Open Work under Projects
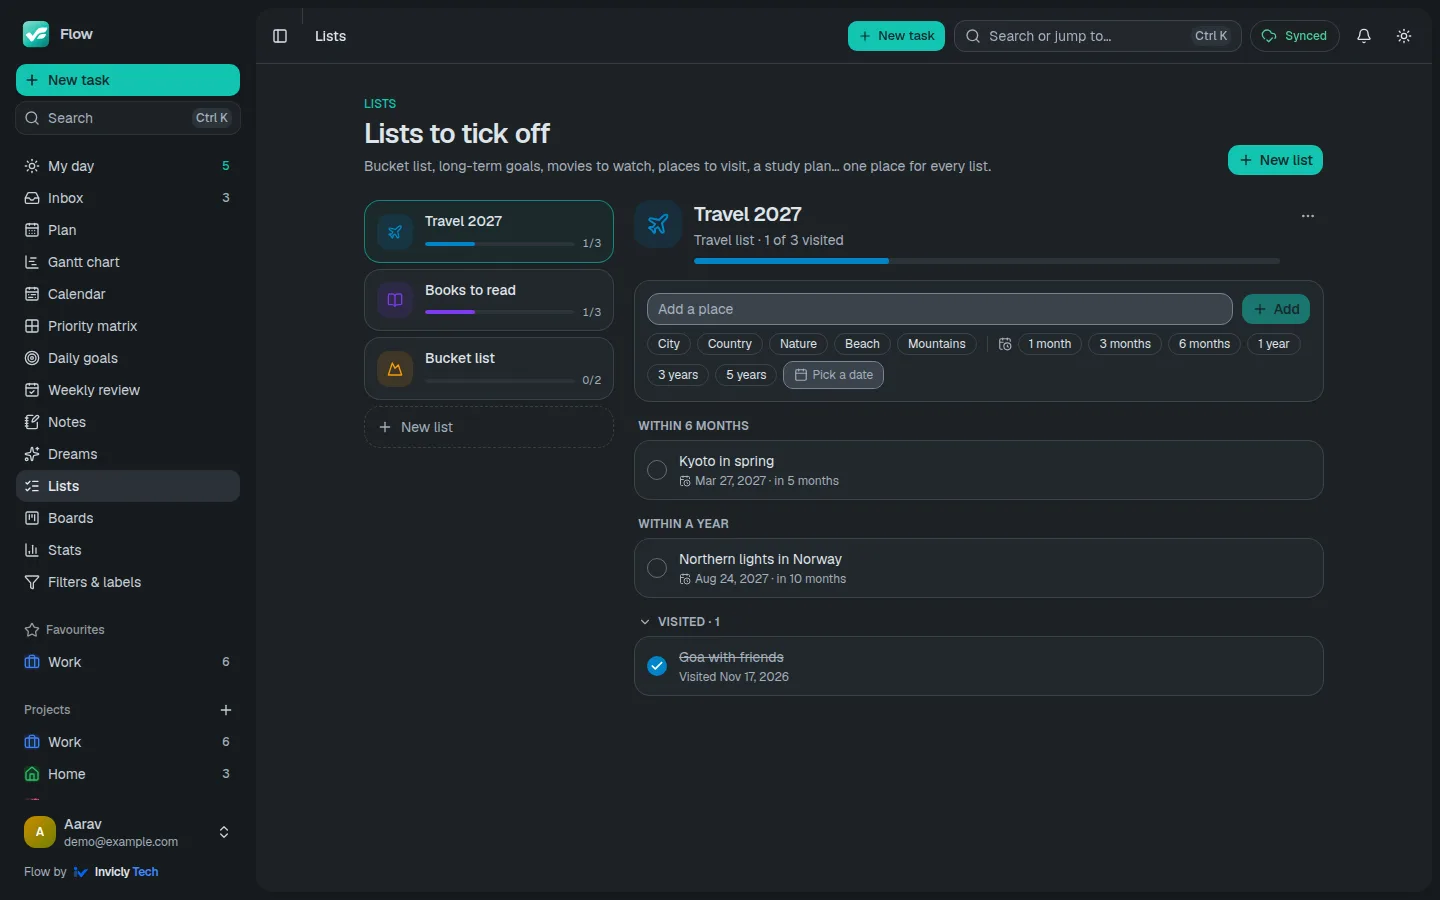1440x900 pixels. tap(128, 742)
